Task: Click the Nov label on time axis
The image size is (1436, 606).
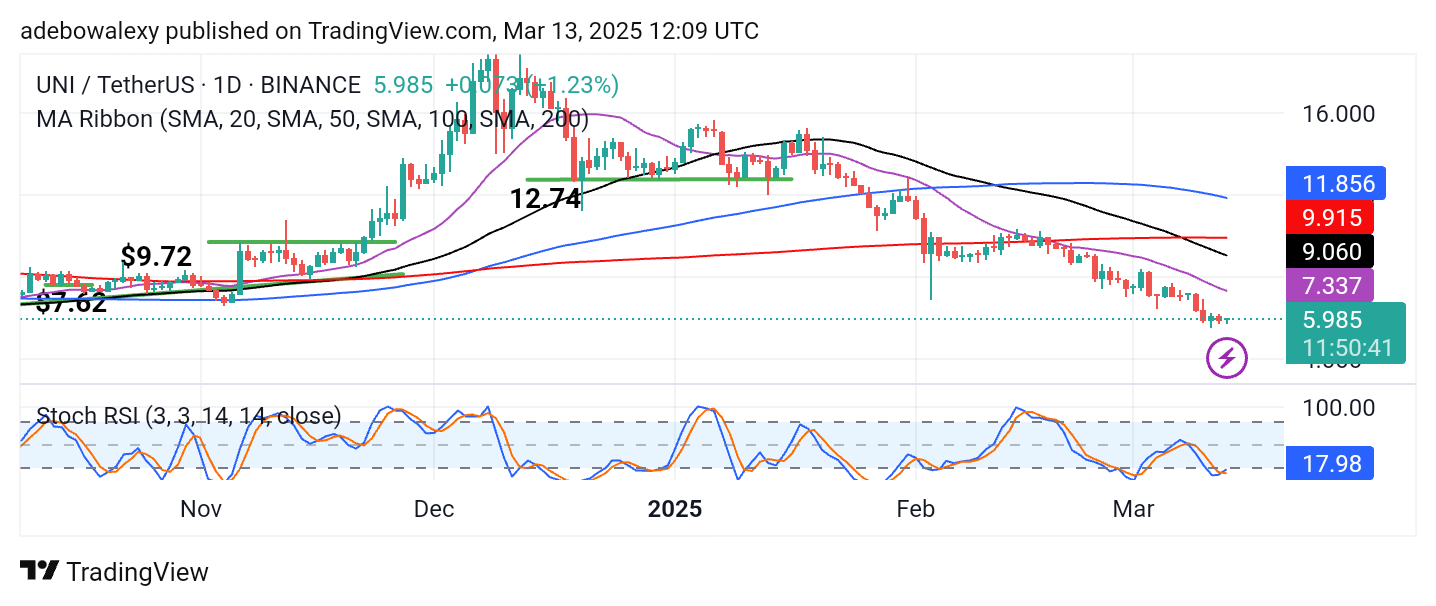Action: (201, 509)
